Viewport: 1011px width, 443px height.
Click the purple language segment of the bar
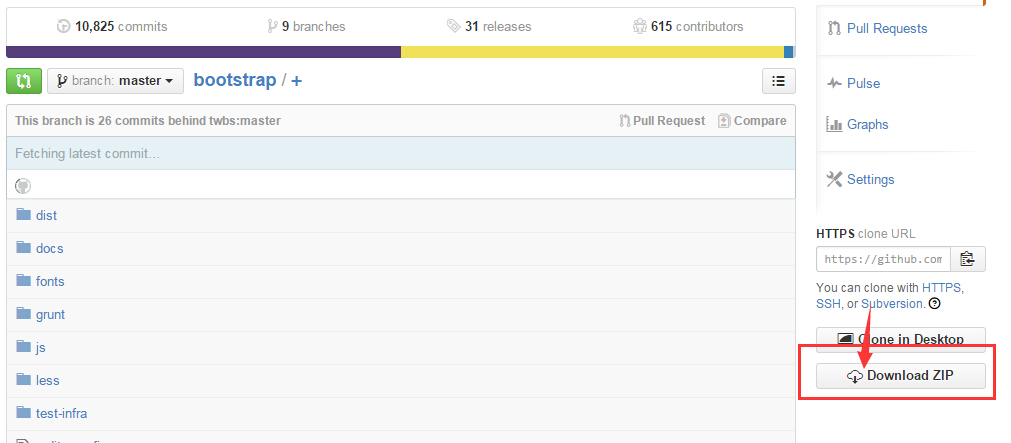(204, 52)
